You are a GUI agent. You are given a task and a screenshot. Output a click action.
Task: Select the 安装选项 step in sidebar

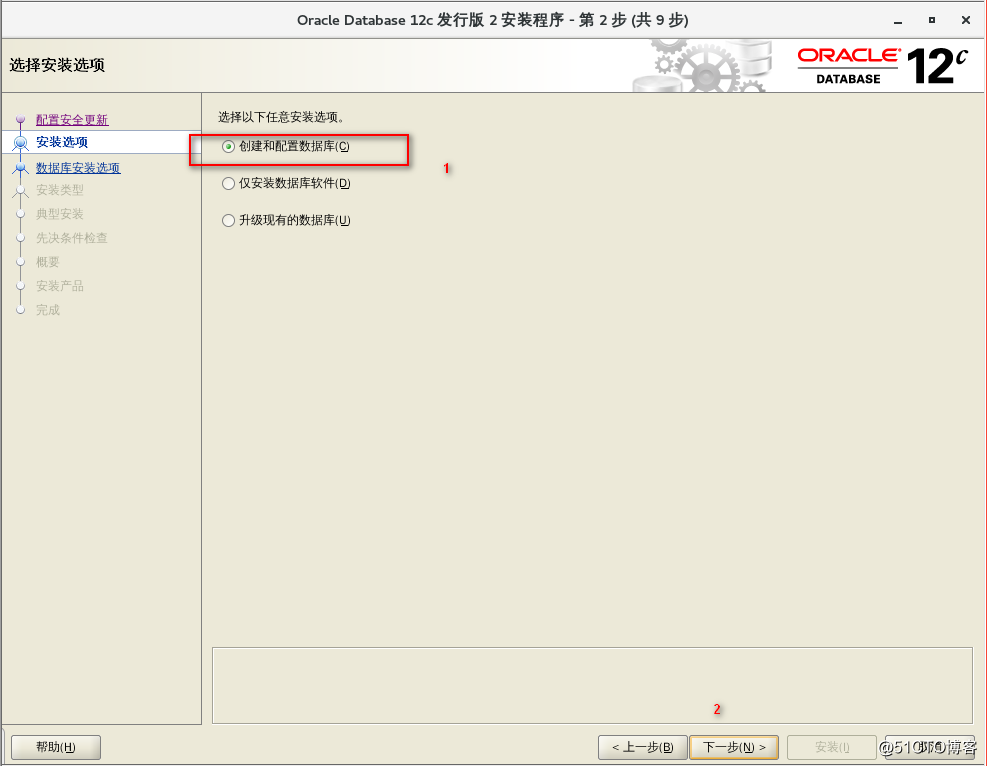62,142
